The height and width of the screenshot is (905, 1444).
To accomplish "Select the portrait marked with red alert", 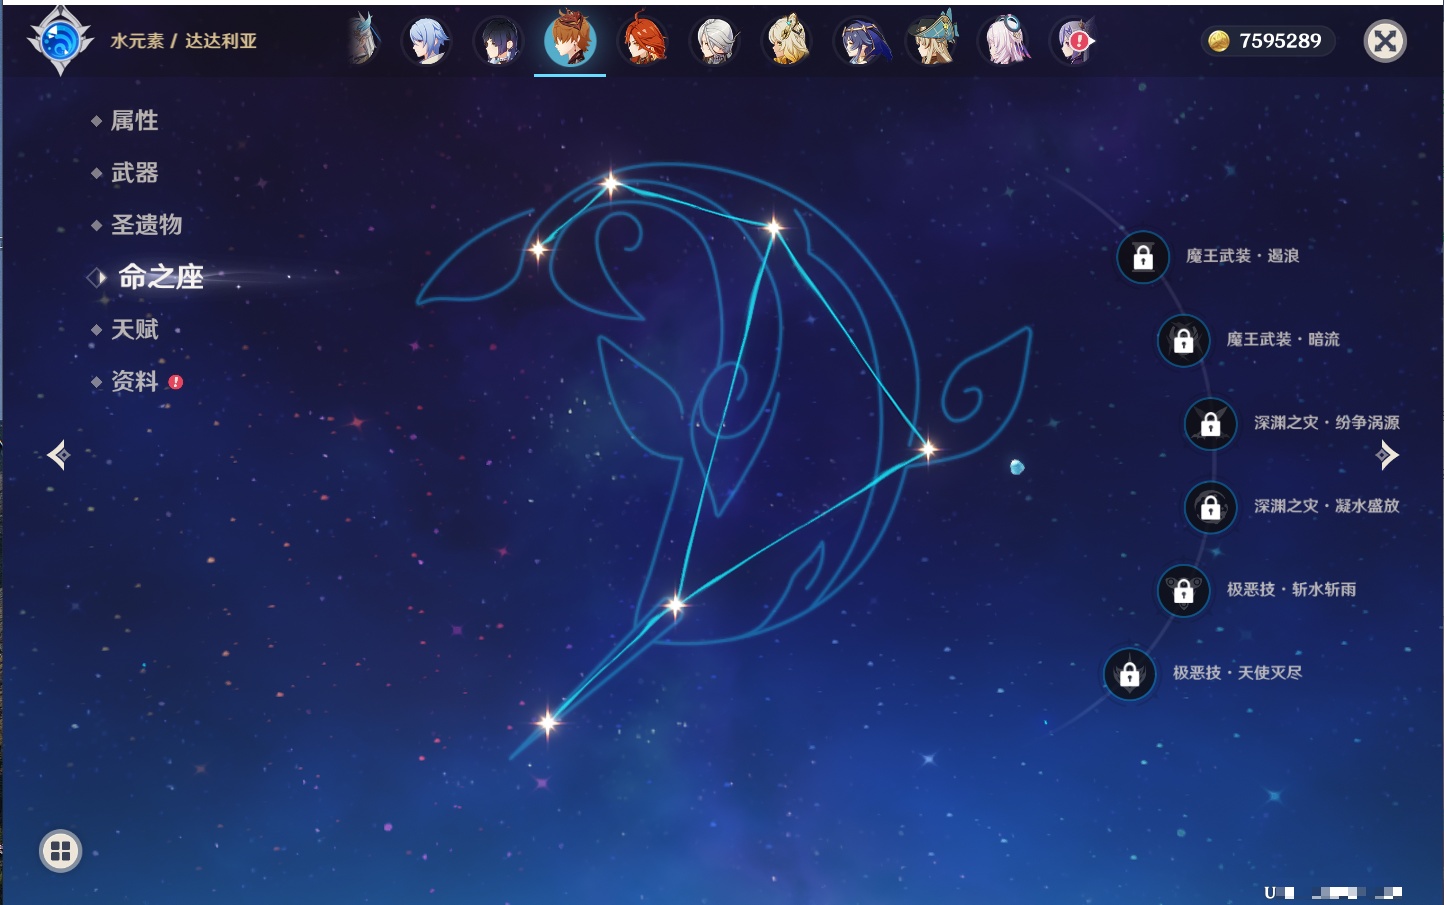I will [1075, 41].
